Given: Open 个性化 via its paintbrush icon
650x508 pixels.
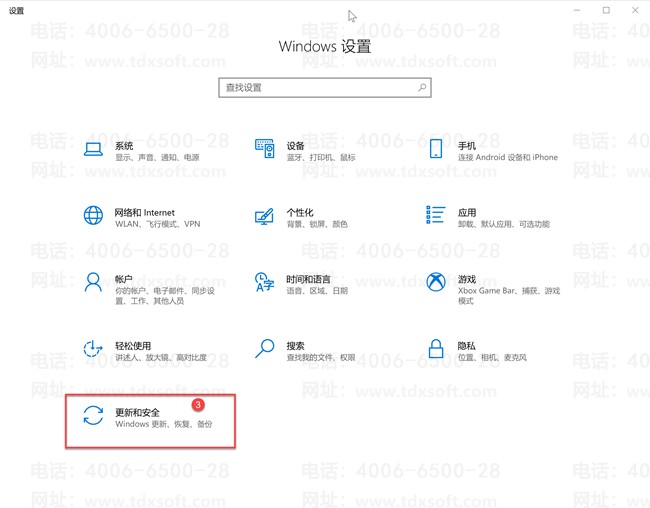Looking at the screenshot, I should pos(265,217).
